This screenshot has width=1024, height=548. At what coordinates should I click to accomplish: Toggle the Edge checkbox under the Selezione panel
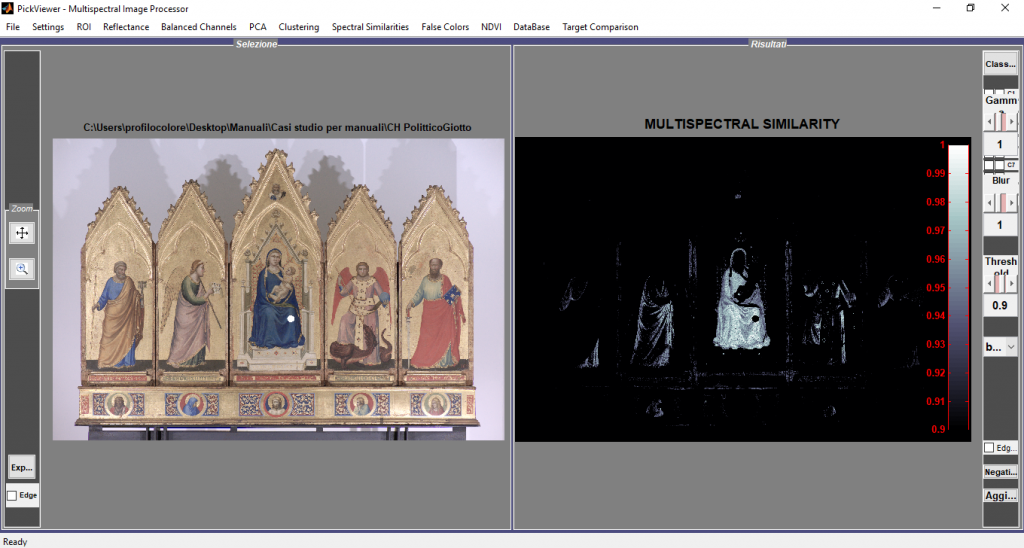tap(12, 496)
